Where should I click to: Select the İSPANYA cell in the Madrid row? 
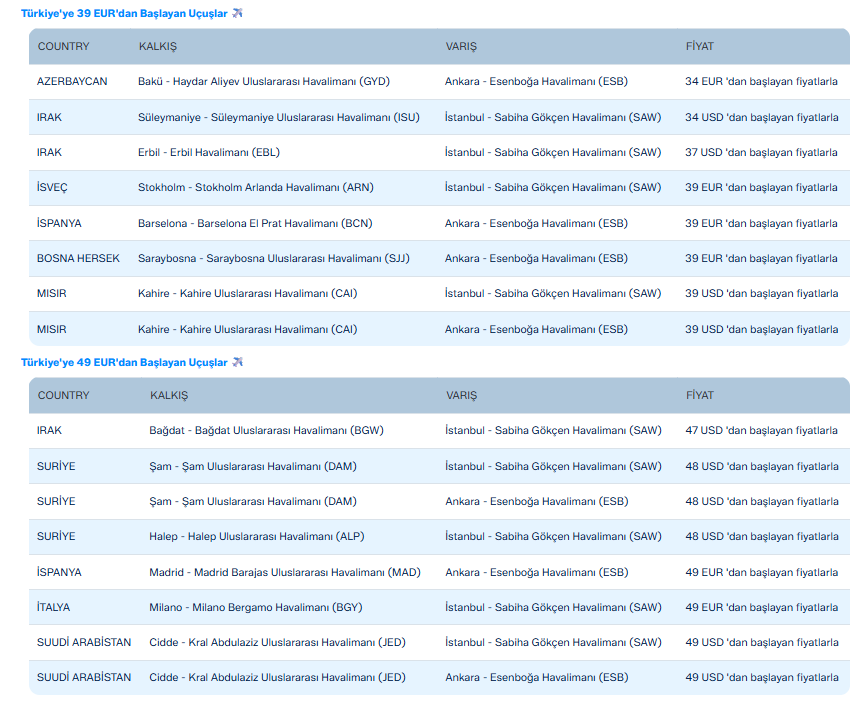[x=59, y=572]
